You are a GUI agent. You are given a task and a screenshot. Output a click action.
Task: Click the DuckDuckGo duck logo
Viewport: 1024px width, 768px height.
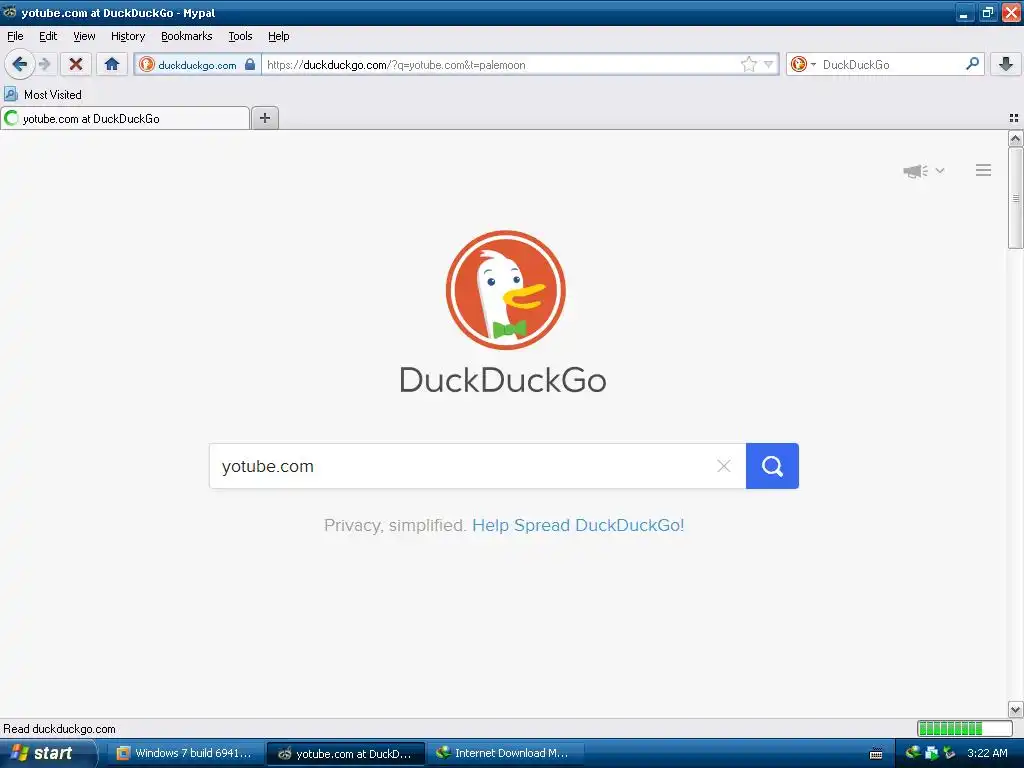(x=505, y=289)
